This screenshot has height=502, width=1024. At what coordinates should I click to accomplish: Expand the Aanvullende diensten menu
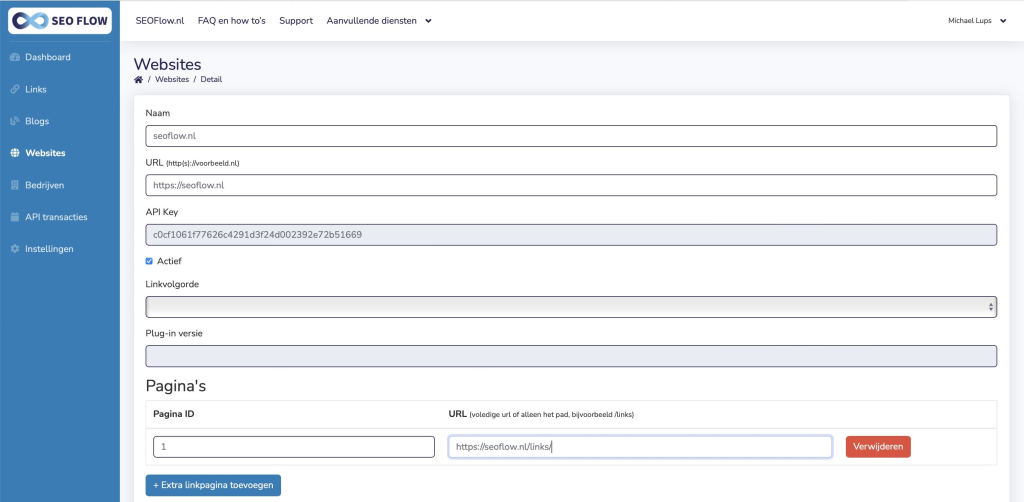pos(379,21)
